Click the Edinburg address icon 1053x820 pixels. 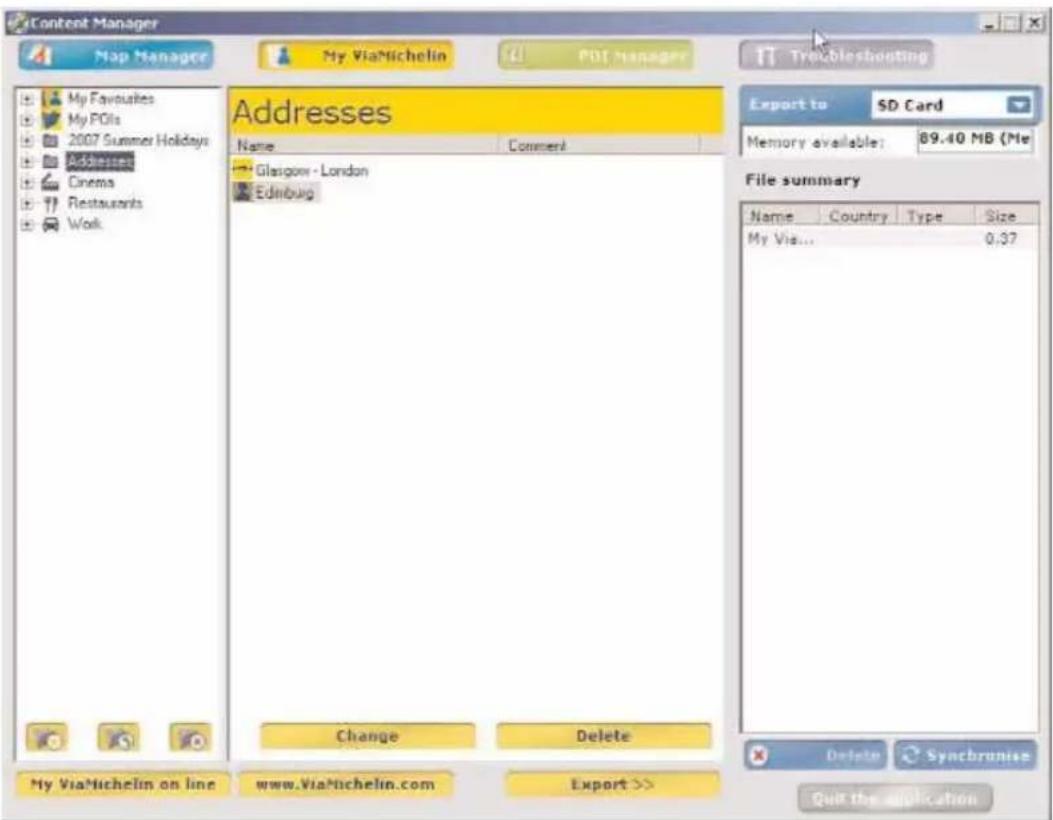pos(242,192)
